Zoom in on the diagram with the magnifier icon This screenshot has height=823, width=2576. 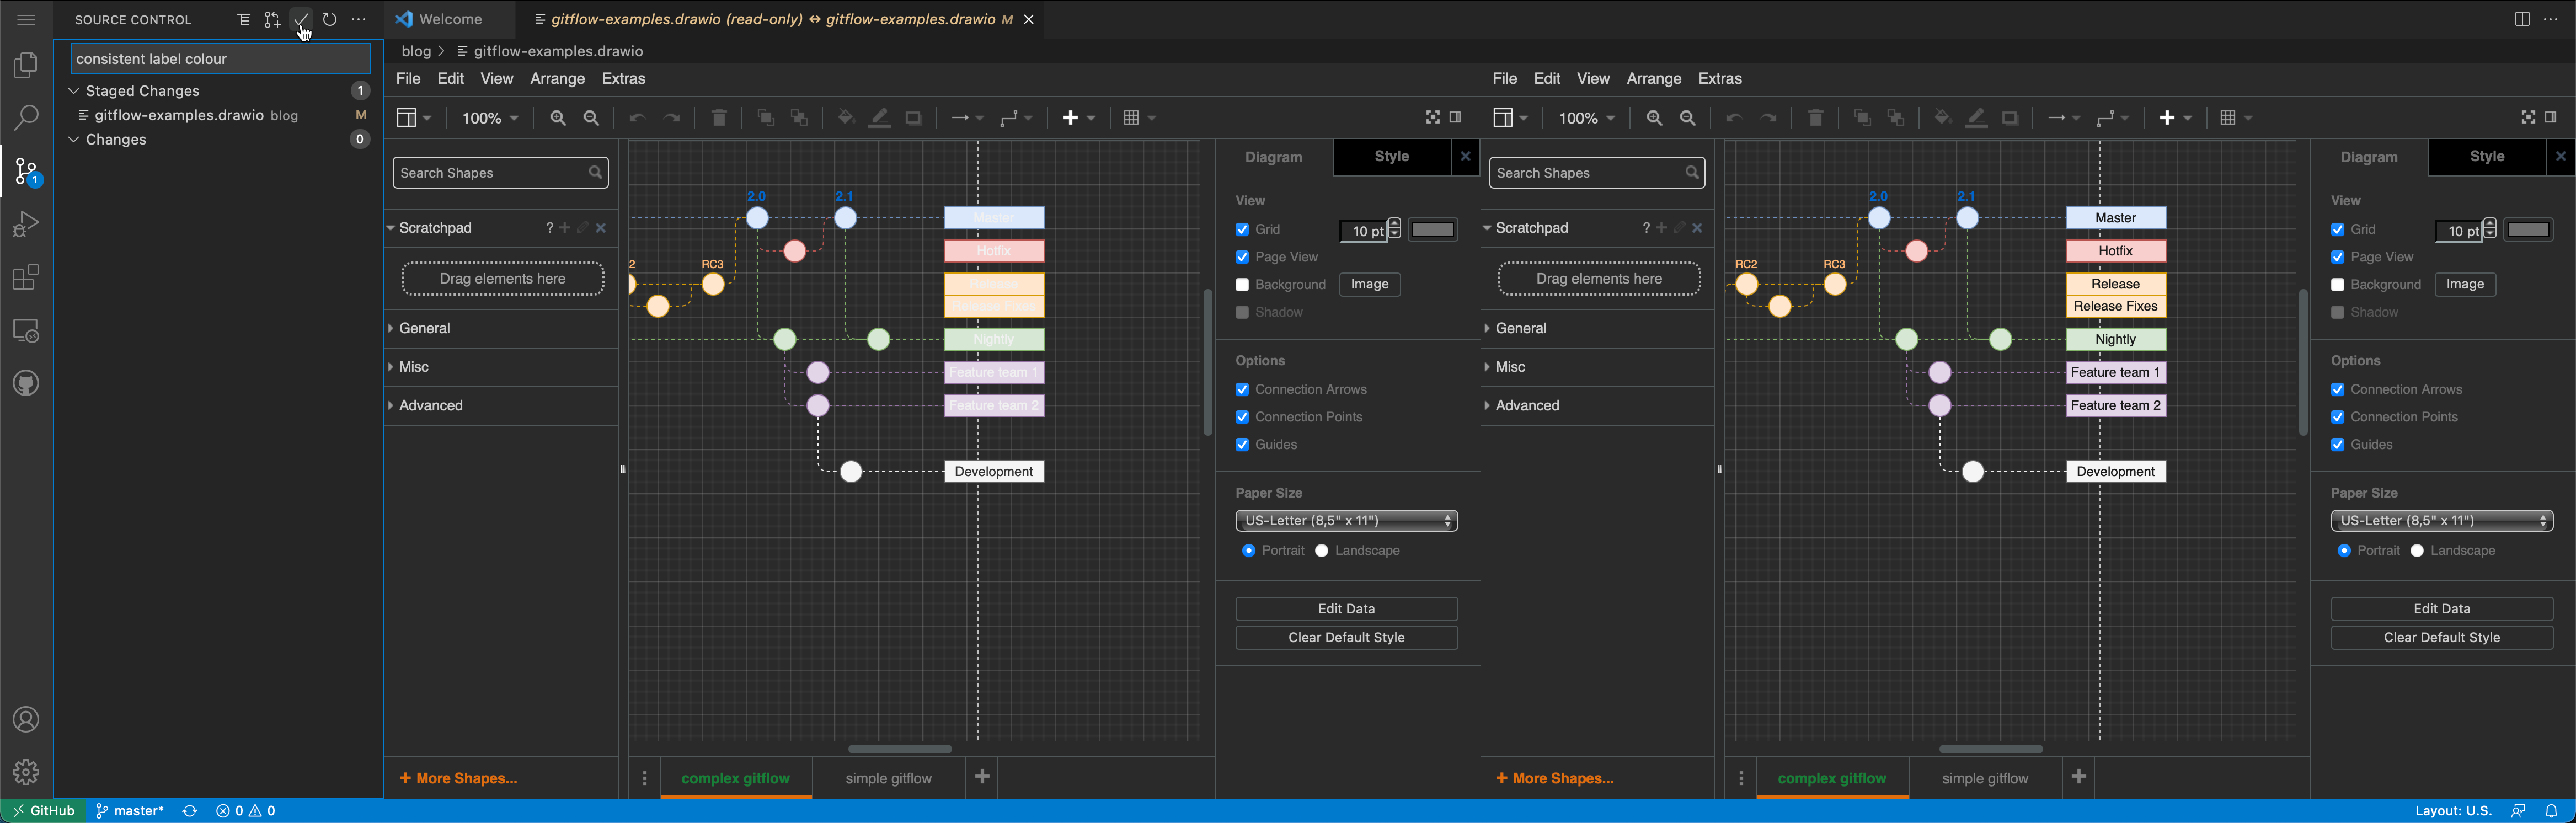coord(557,117)
